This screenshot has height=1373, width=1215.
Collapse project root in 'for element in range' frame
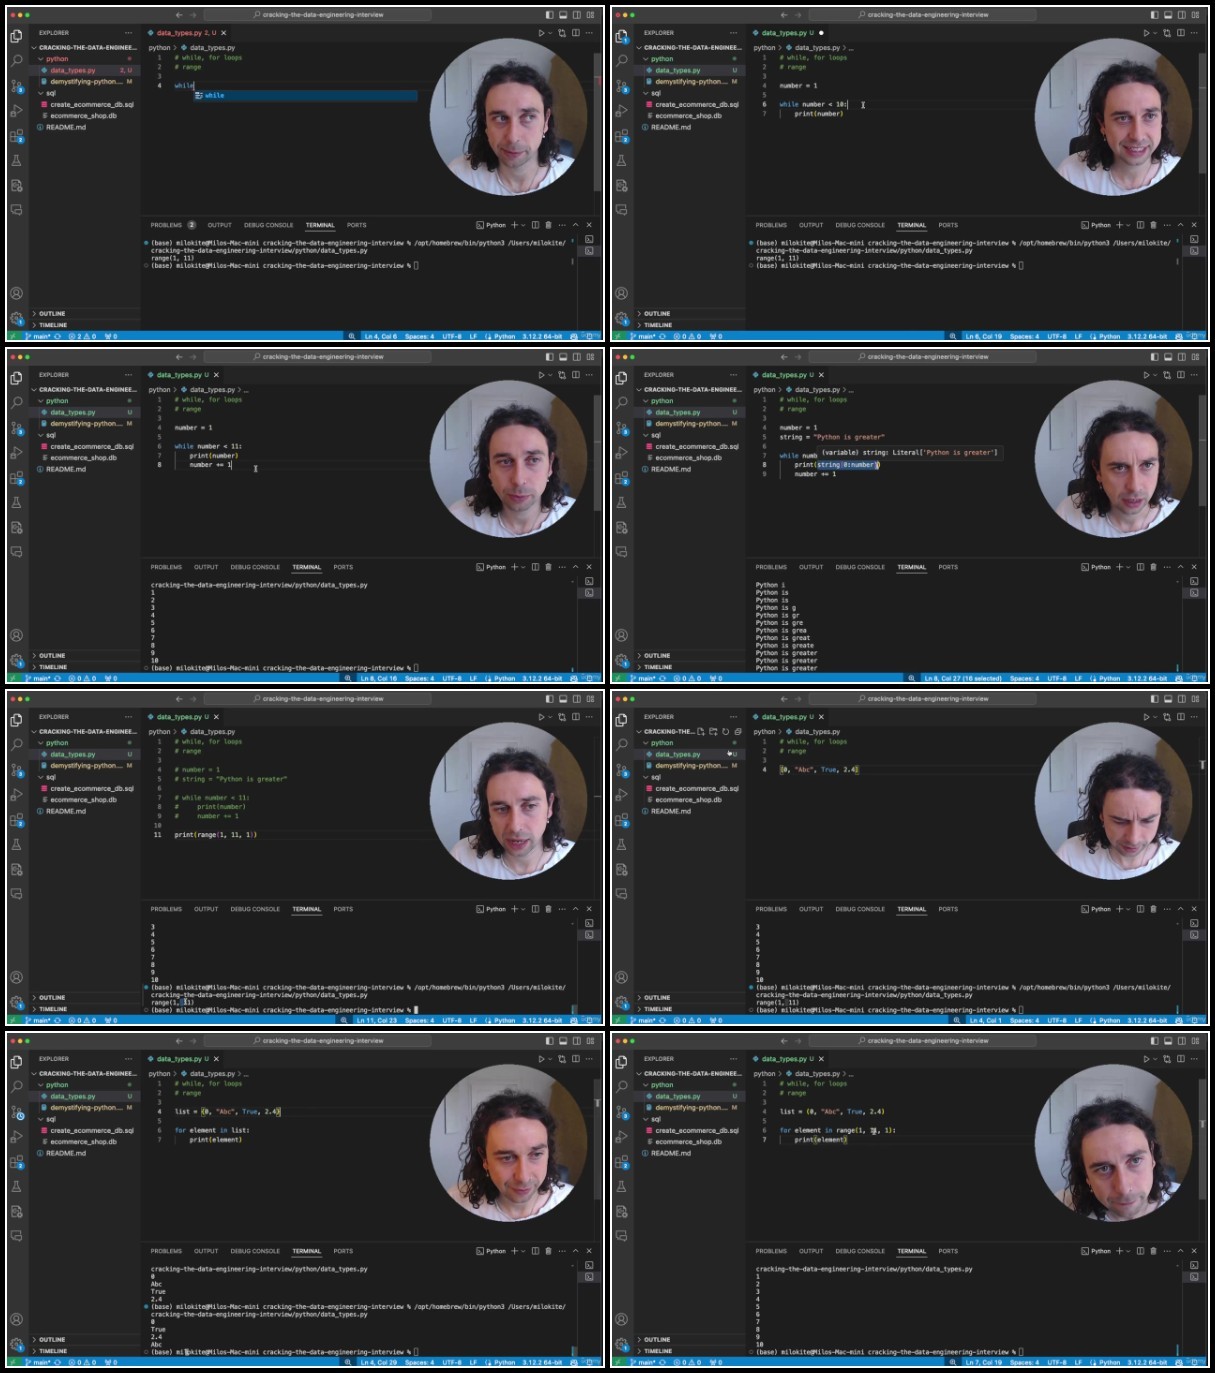tap(690, 1074)
